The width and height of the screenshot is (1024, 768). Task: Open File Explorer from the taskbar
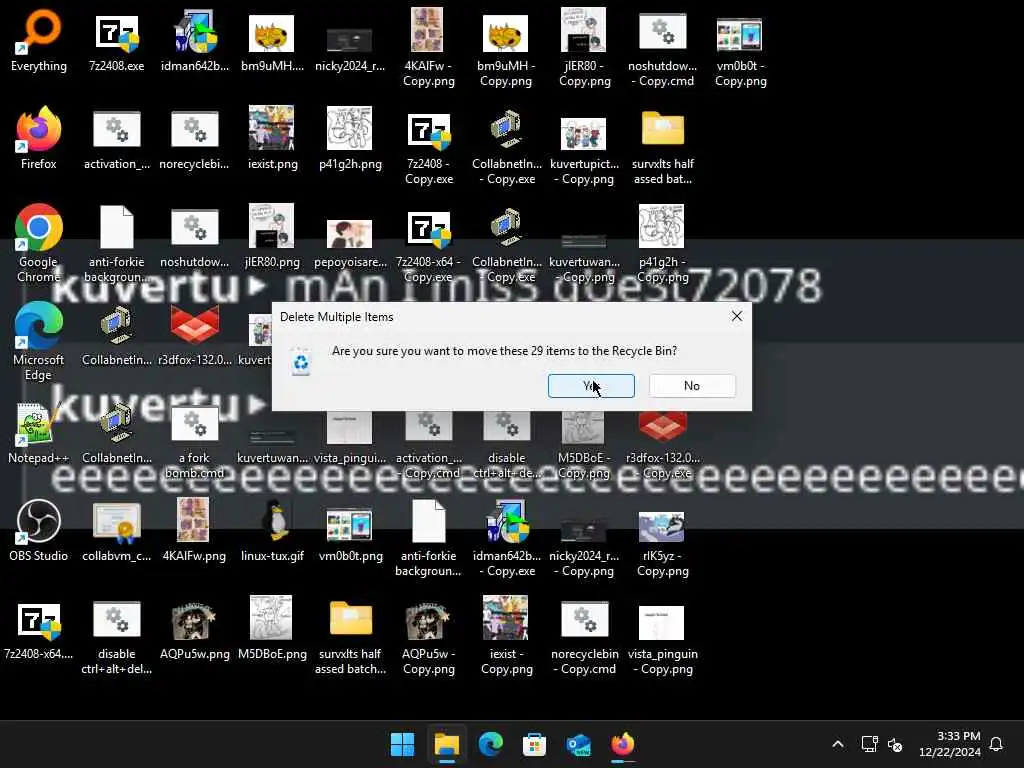[447, 744]
